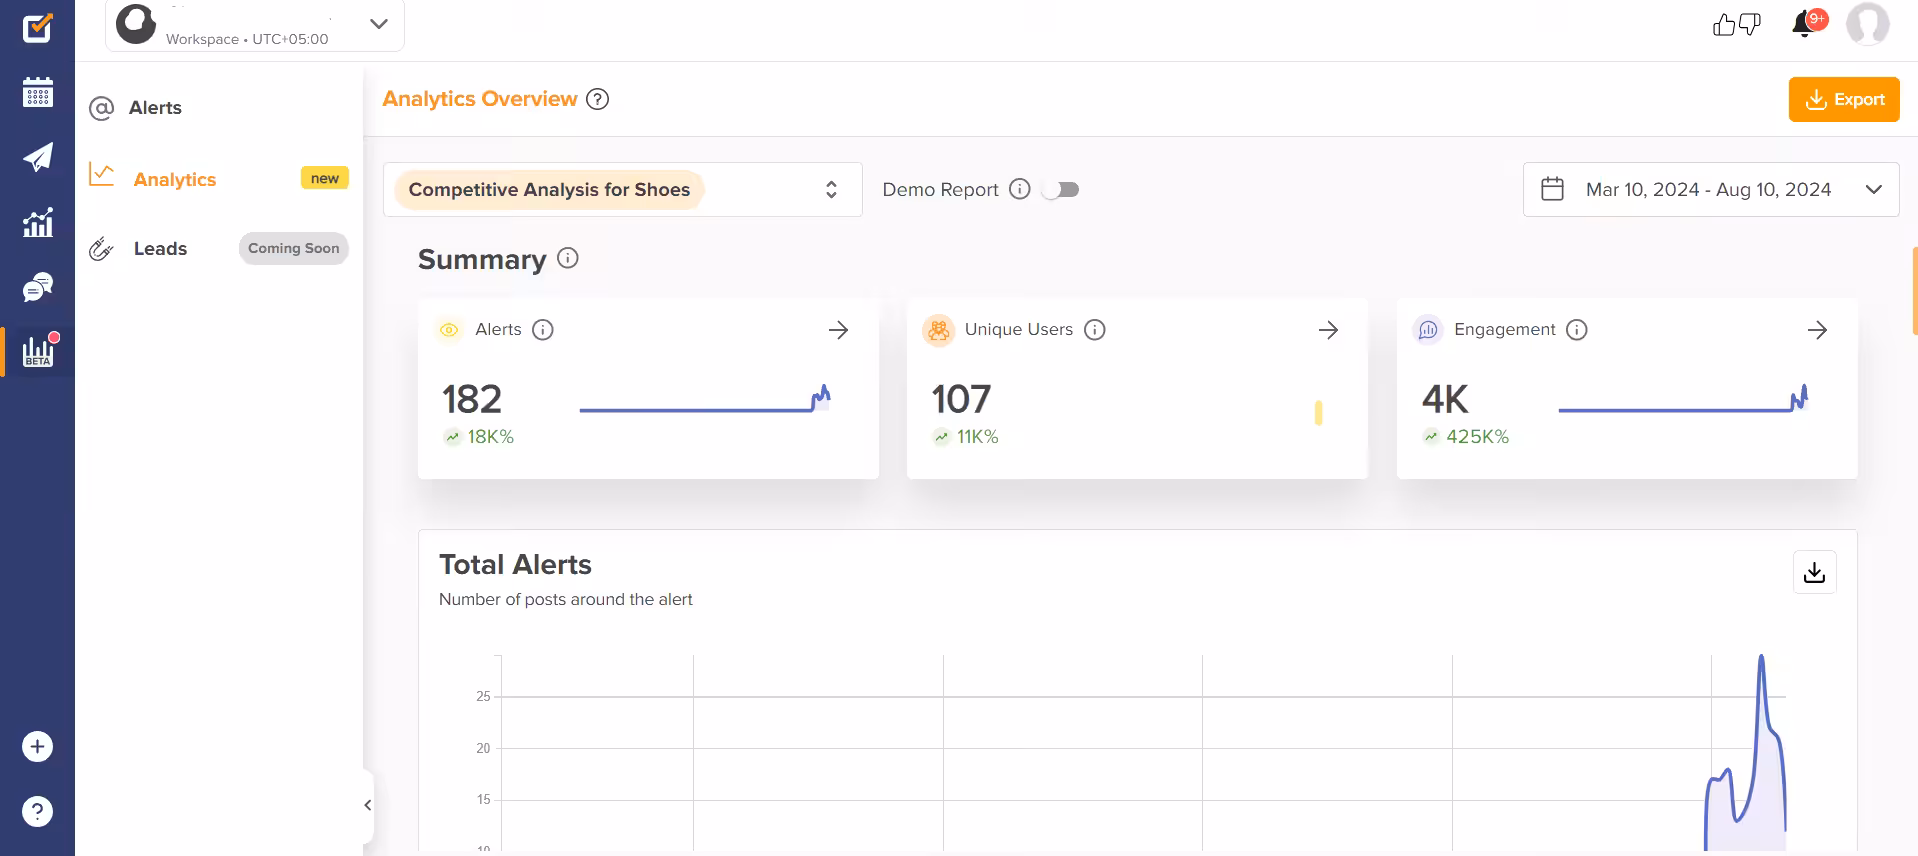1918x856 pixels.
Task: Toggle the Demo Report switch
Action: (1060, 189)
